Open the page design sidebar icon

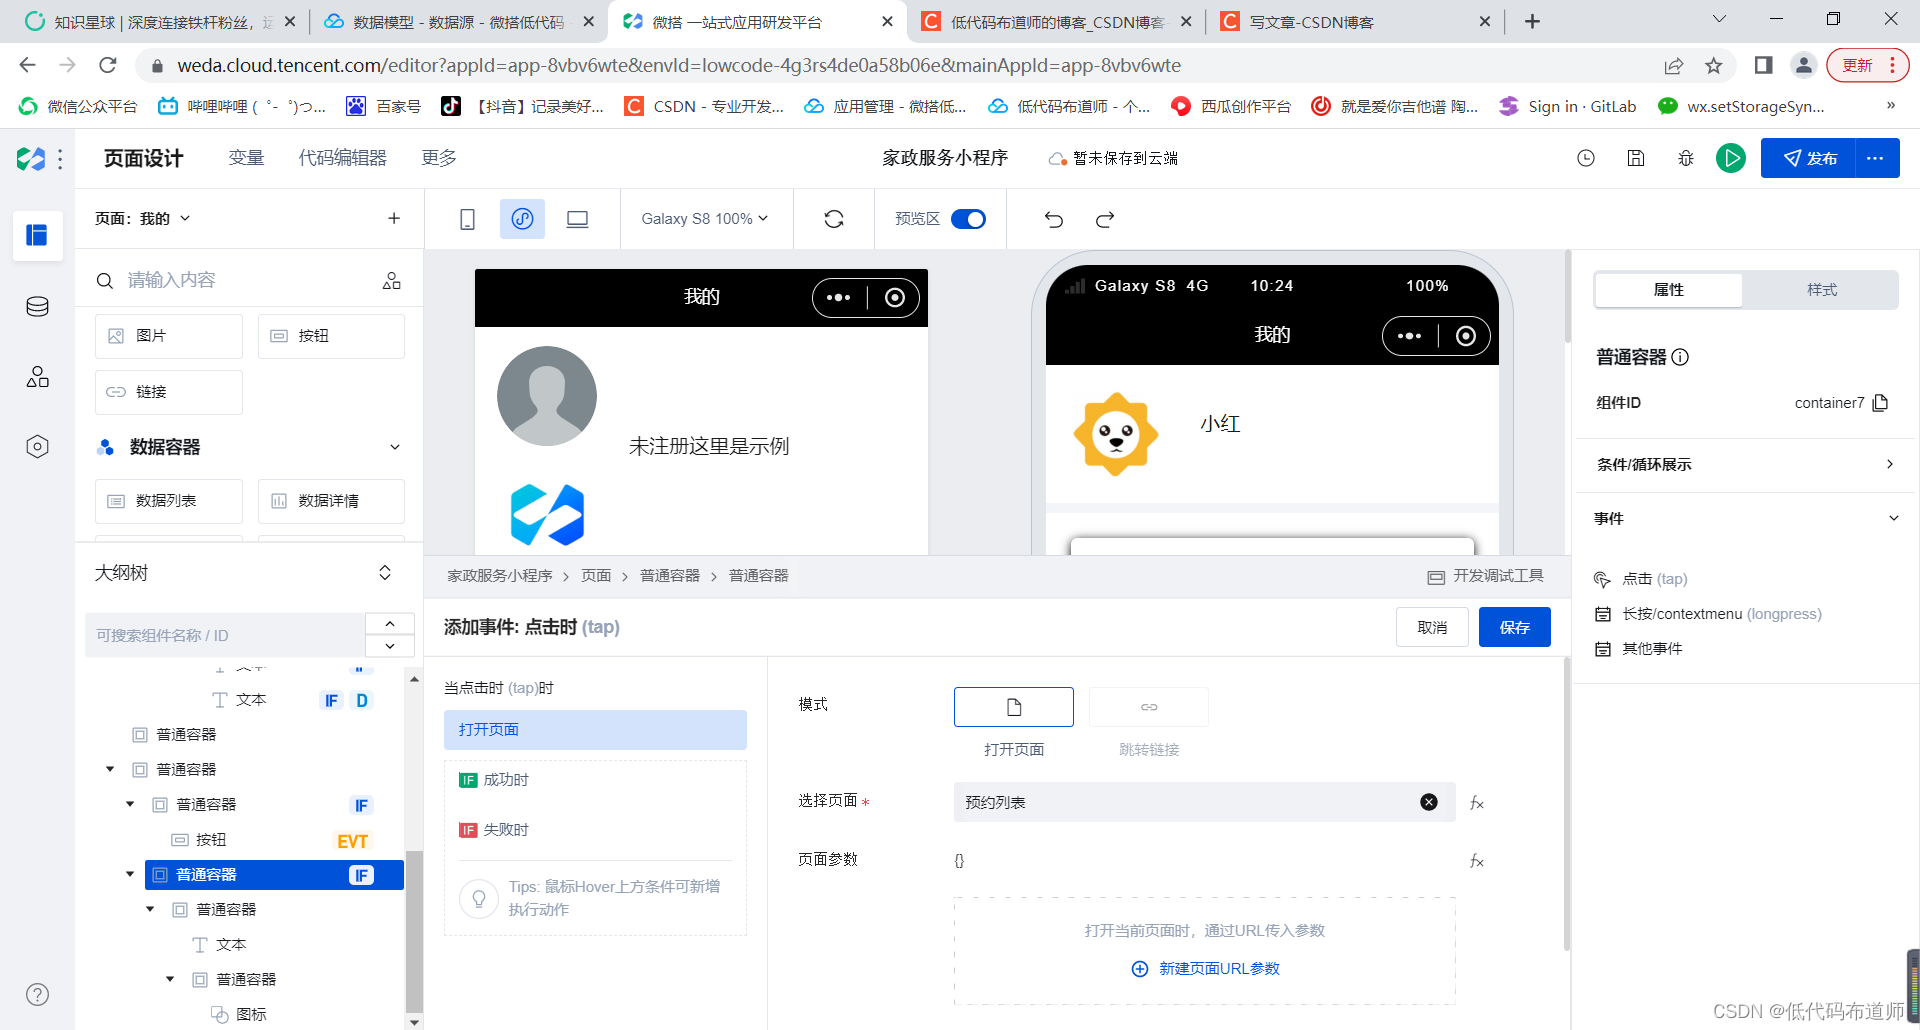(37, 235)
